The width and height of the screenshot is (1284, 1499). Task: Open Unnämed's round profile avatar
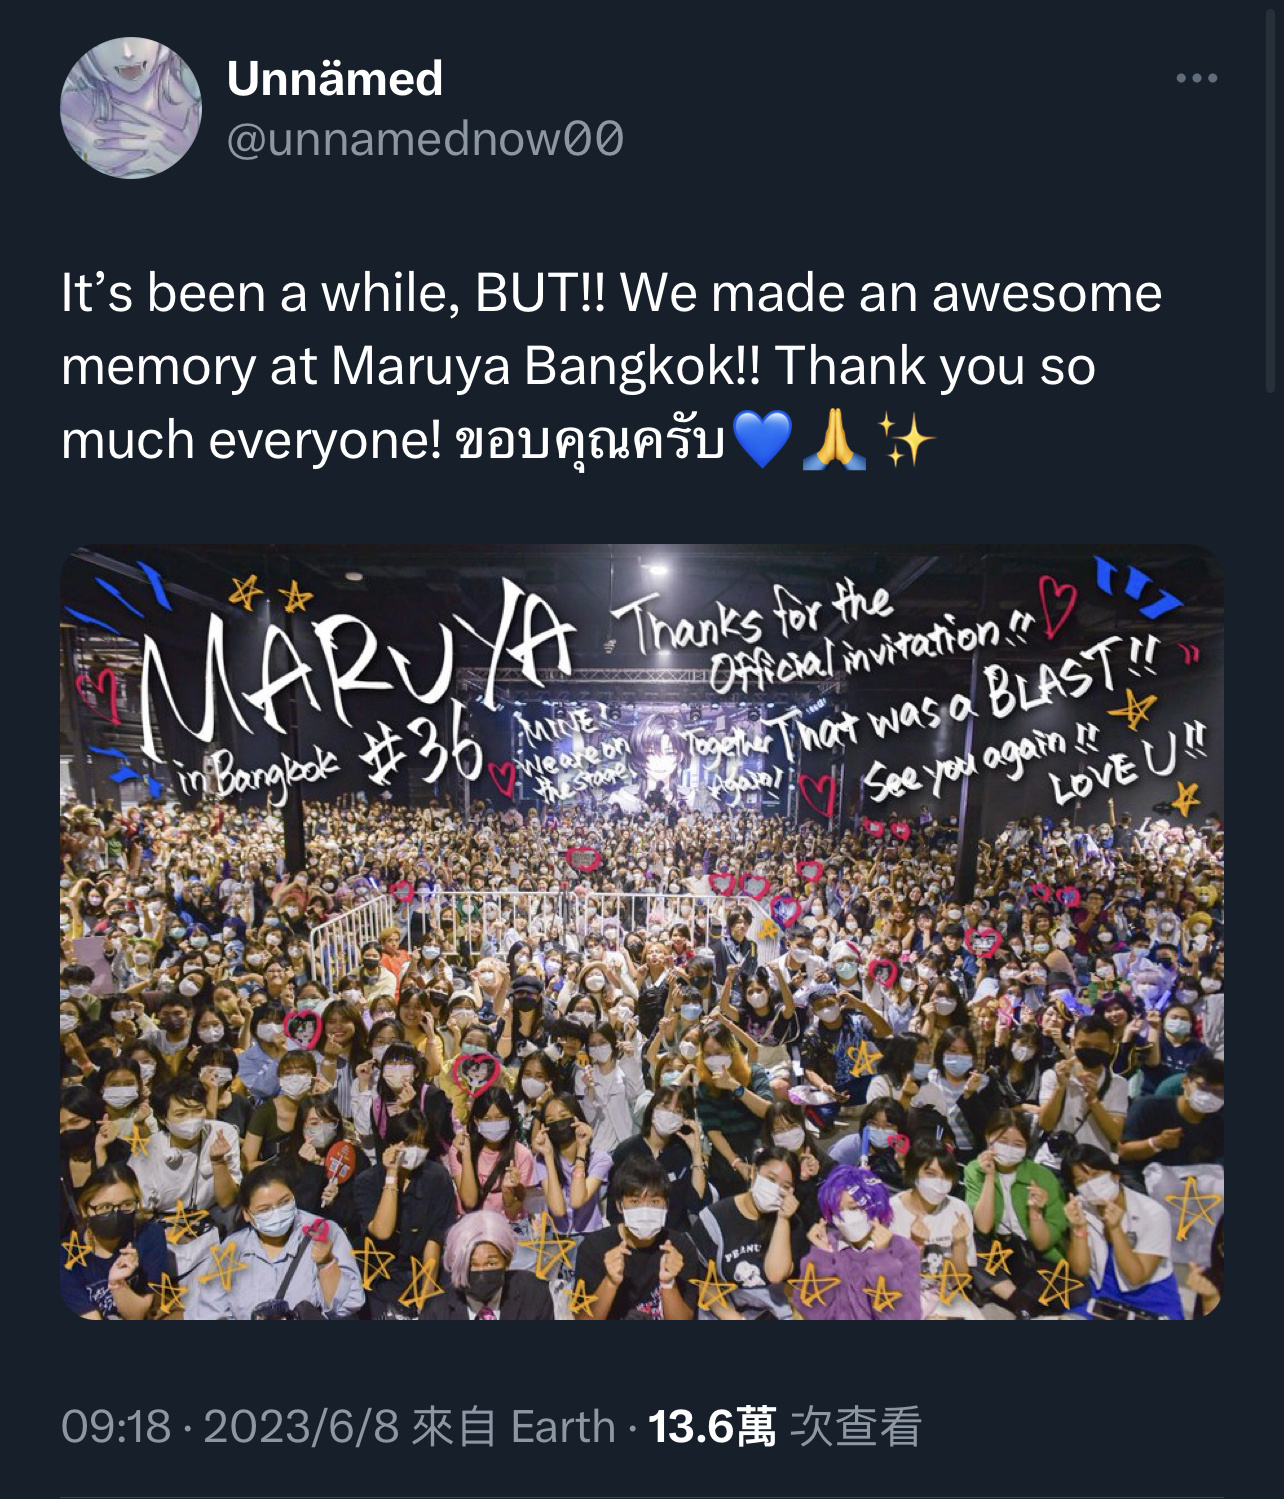[131, 108]
